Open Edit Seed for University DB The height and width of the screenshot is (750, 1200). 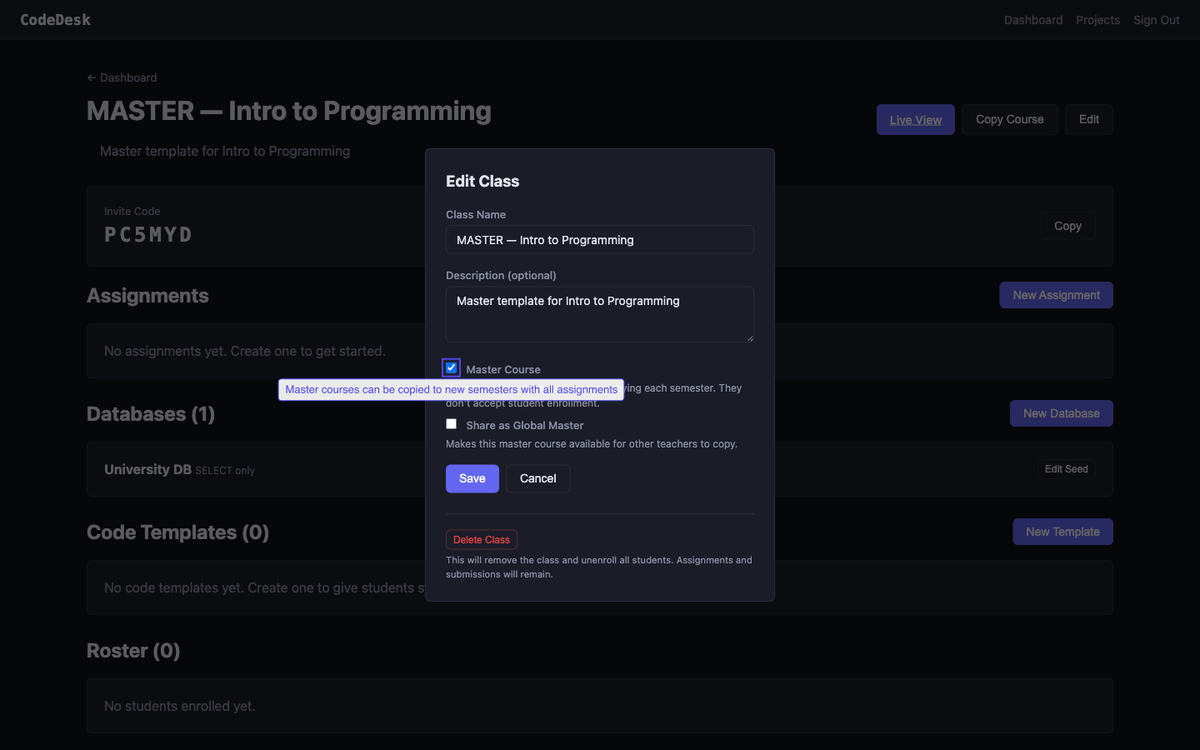(1066, 468)
